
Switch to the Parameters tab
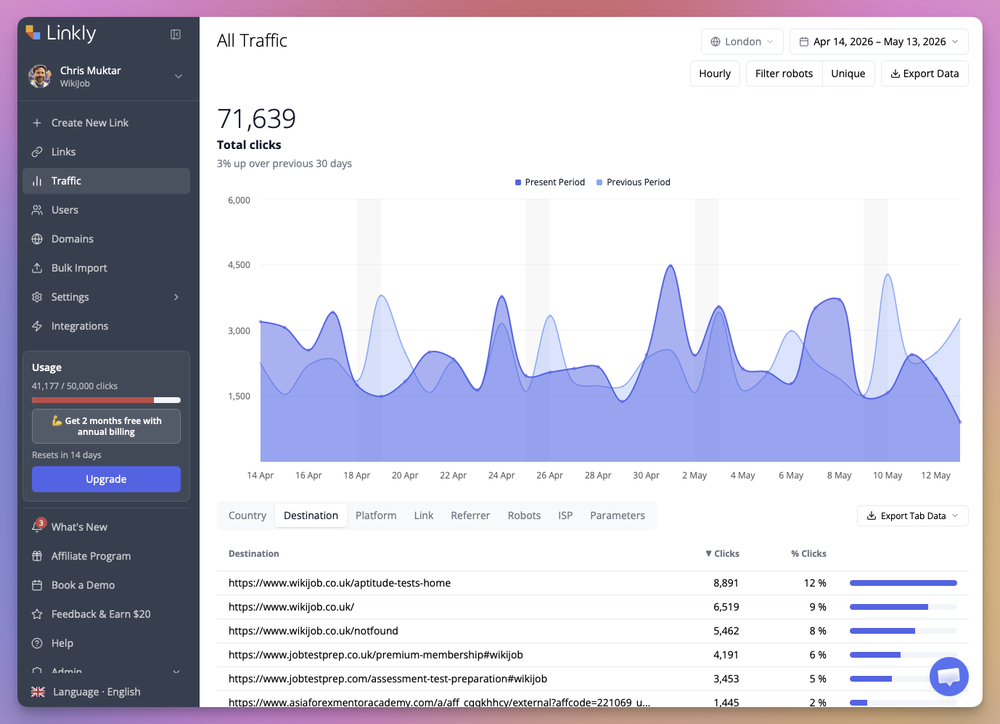tap(617, 515)
